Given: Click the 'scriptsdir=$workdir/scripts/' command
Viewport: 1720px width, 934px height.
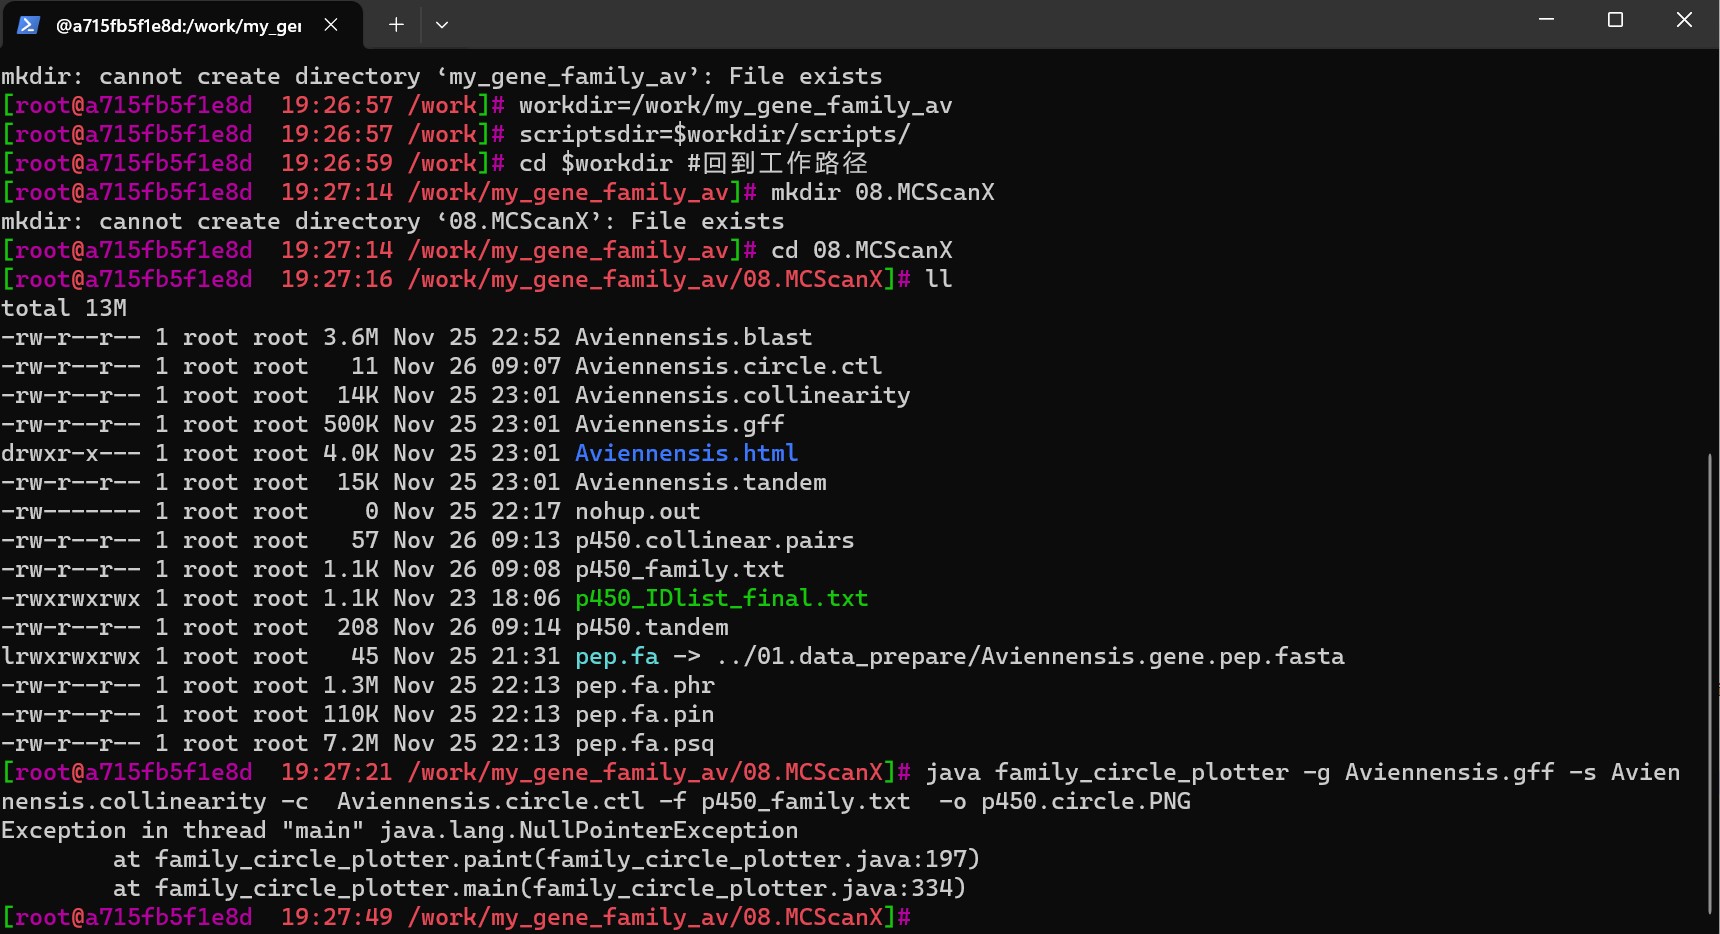Looking at the screenshot, I should click(714, 134).
